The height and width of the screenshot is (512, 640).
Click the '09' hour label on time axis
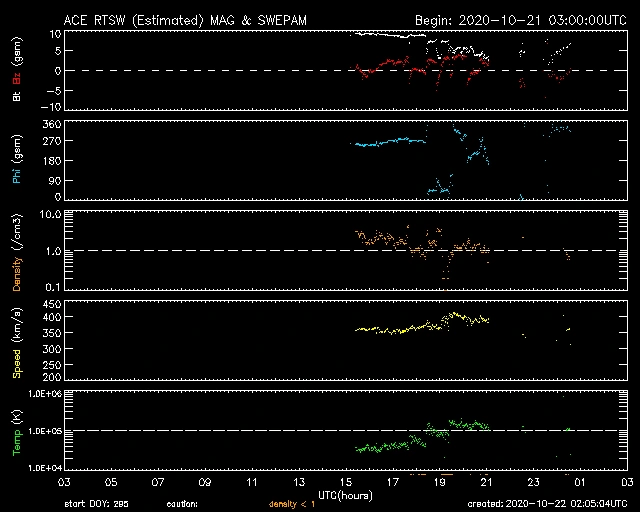205,483
